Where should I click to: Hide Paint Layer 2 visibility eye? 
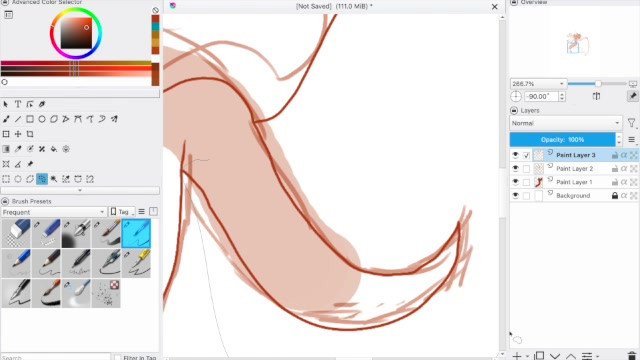coord(516,168)
